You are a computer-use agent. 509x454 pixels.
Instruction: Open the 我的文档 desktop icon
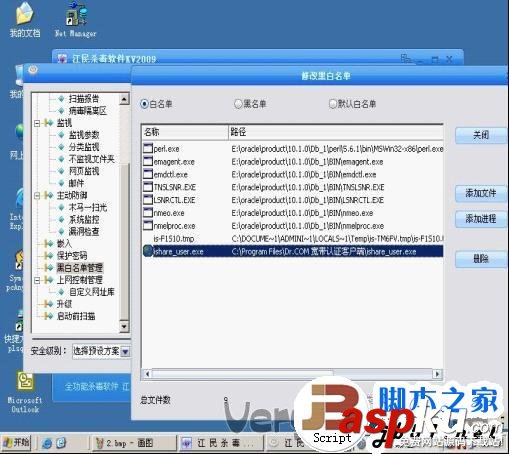tap(25, 20)
